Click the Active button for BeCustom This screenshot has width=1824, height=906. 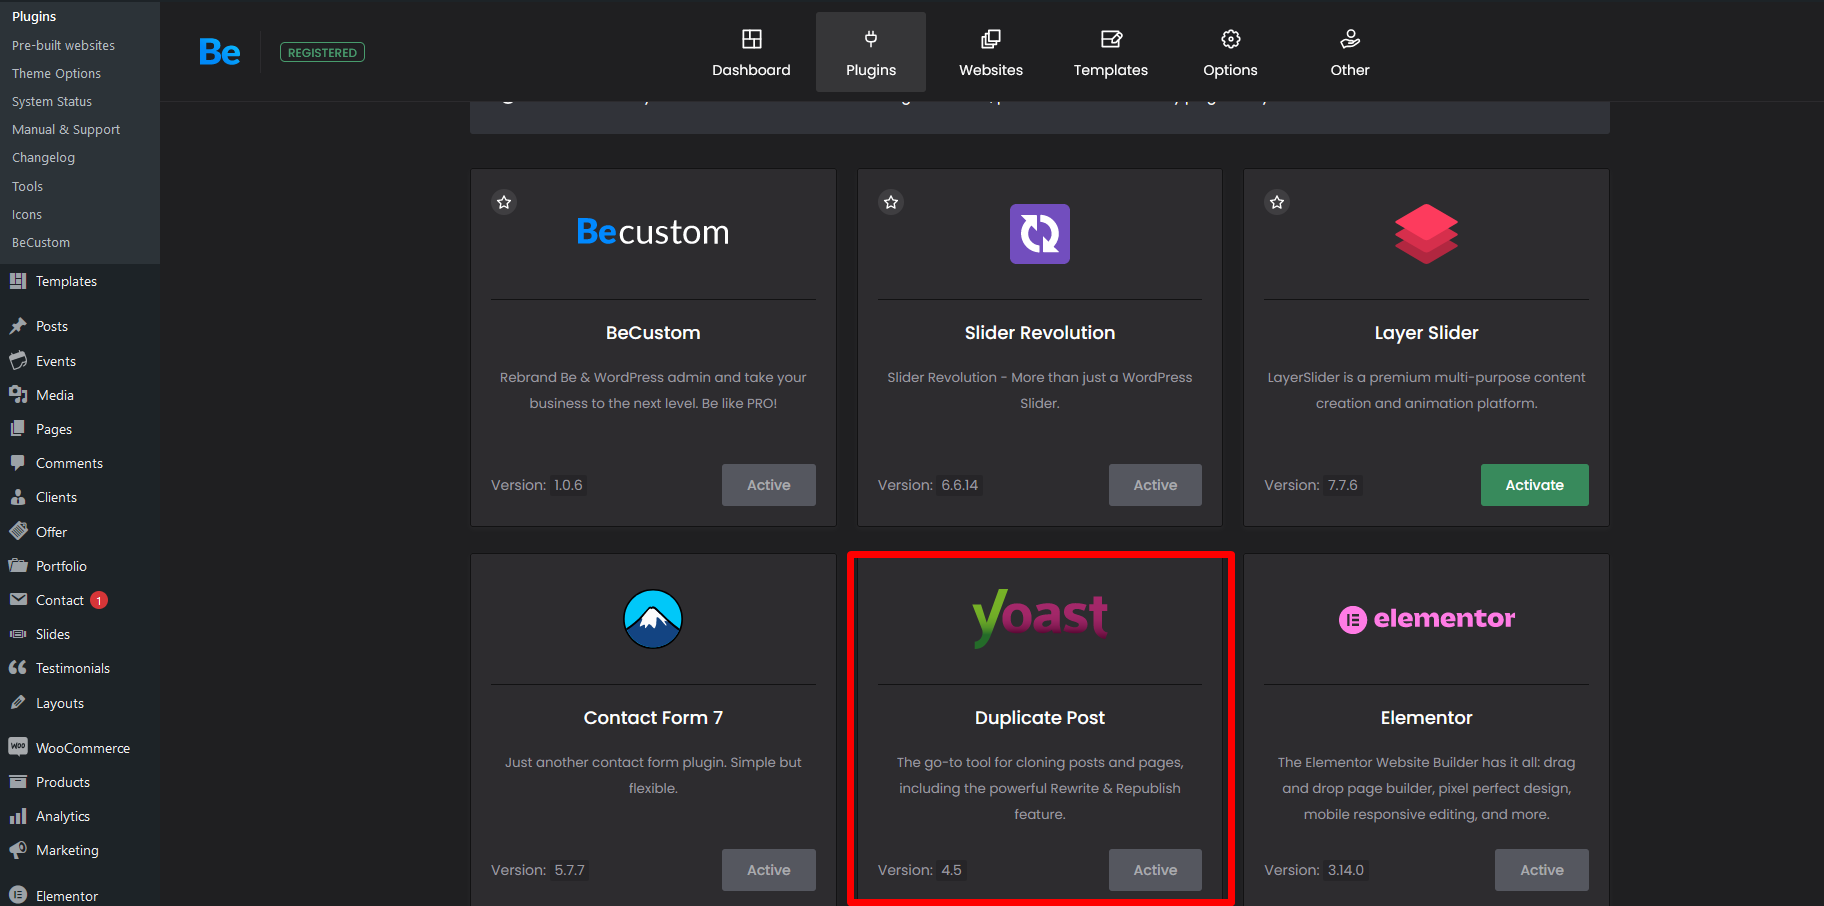tap(769, 485)
